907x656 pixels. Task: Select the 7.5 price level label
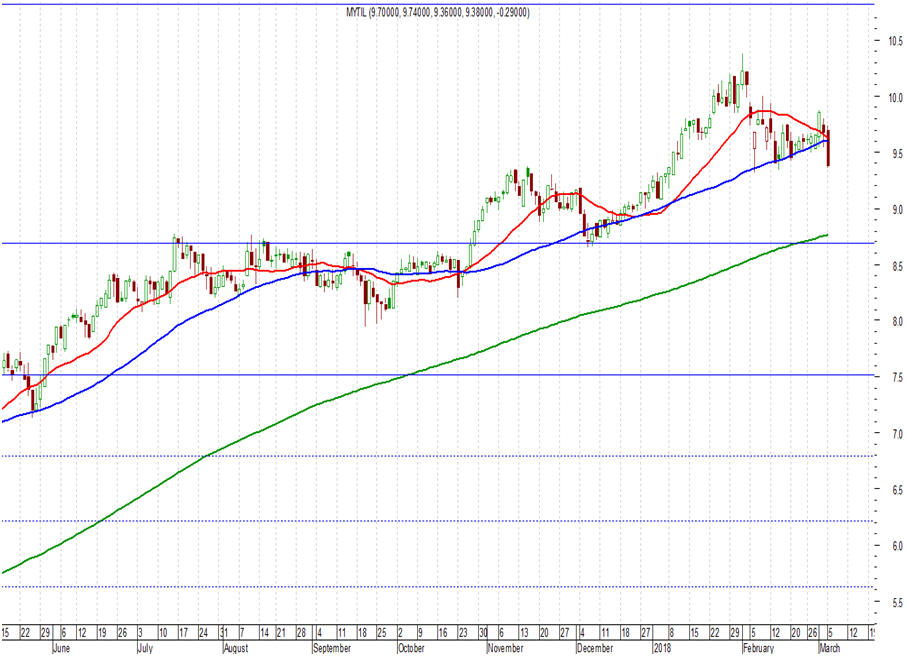tap(897, 377)
